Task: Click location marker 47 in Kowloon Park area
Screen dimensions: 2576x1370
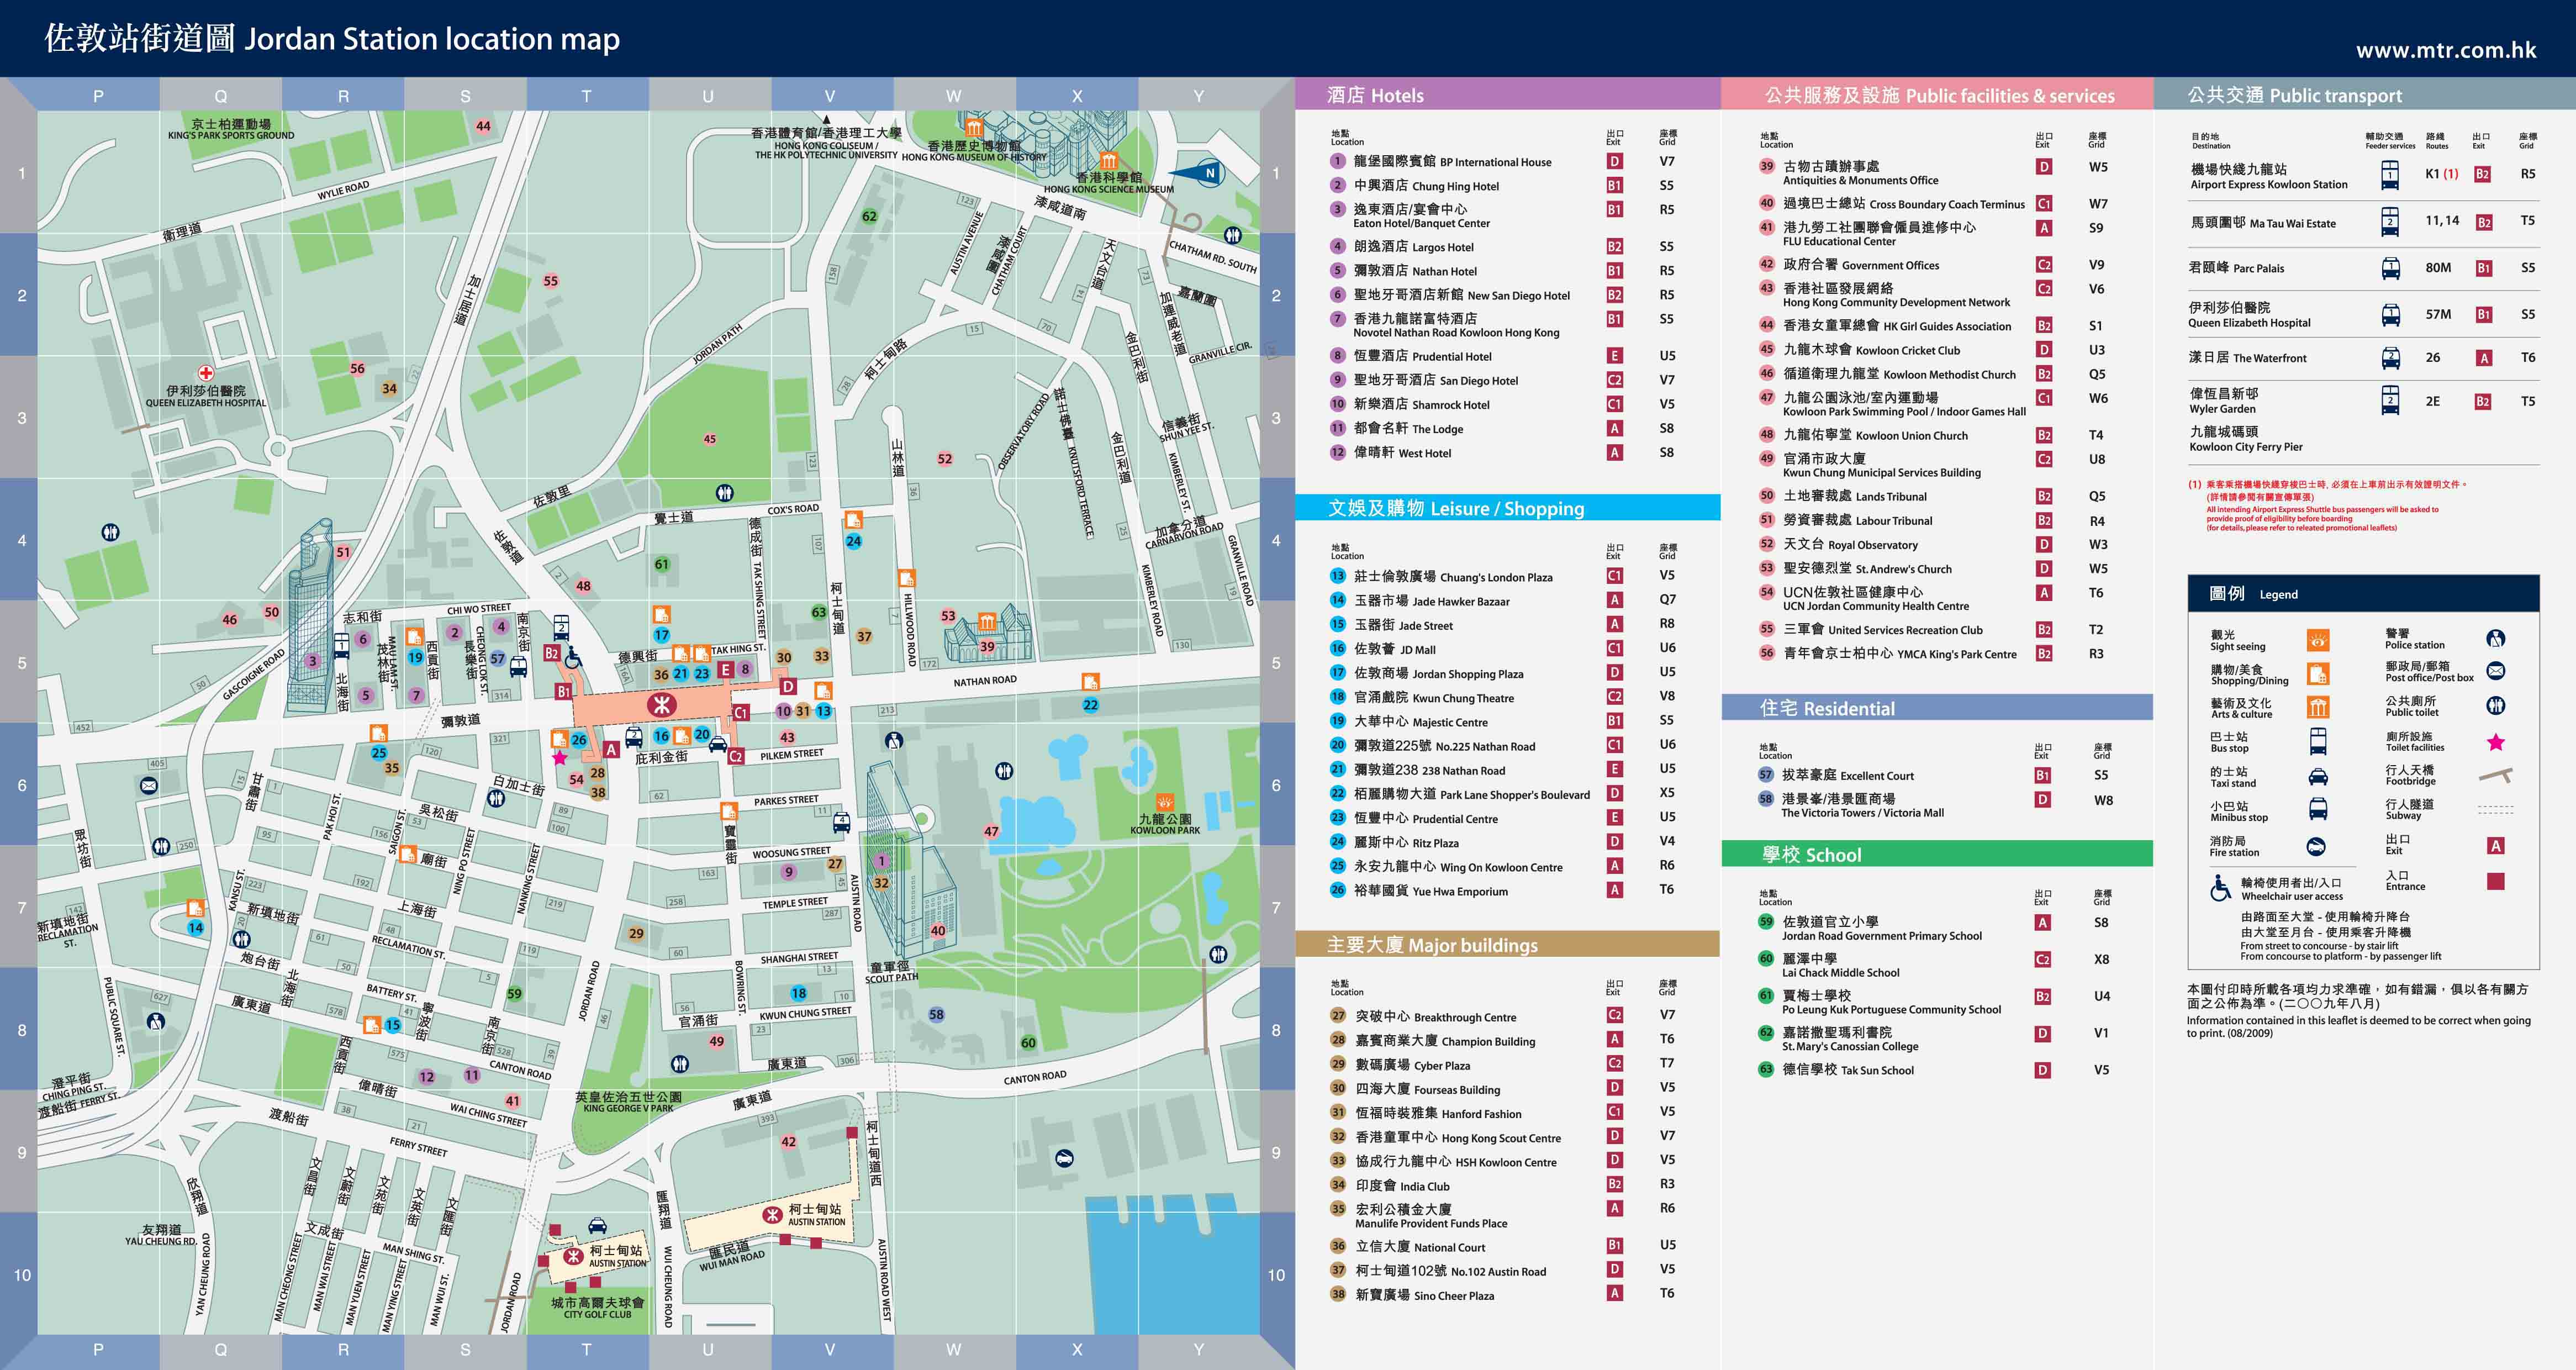Action: pyautogui.click(x=991, y=831)
